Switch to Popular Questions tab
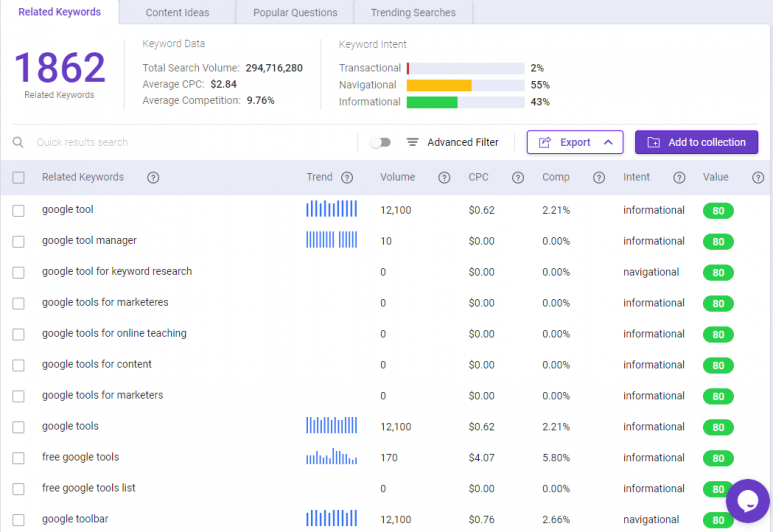This screenshot has height=532, width=773. coord(295,12)
